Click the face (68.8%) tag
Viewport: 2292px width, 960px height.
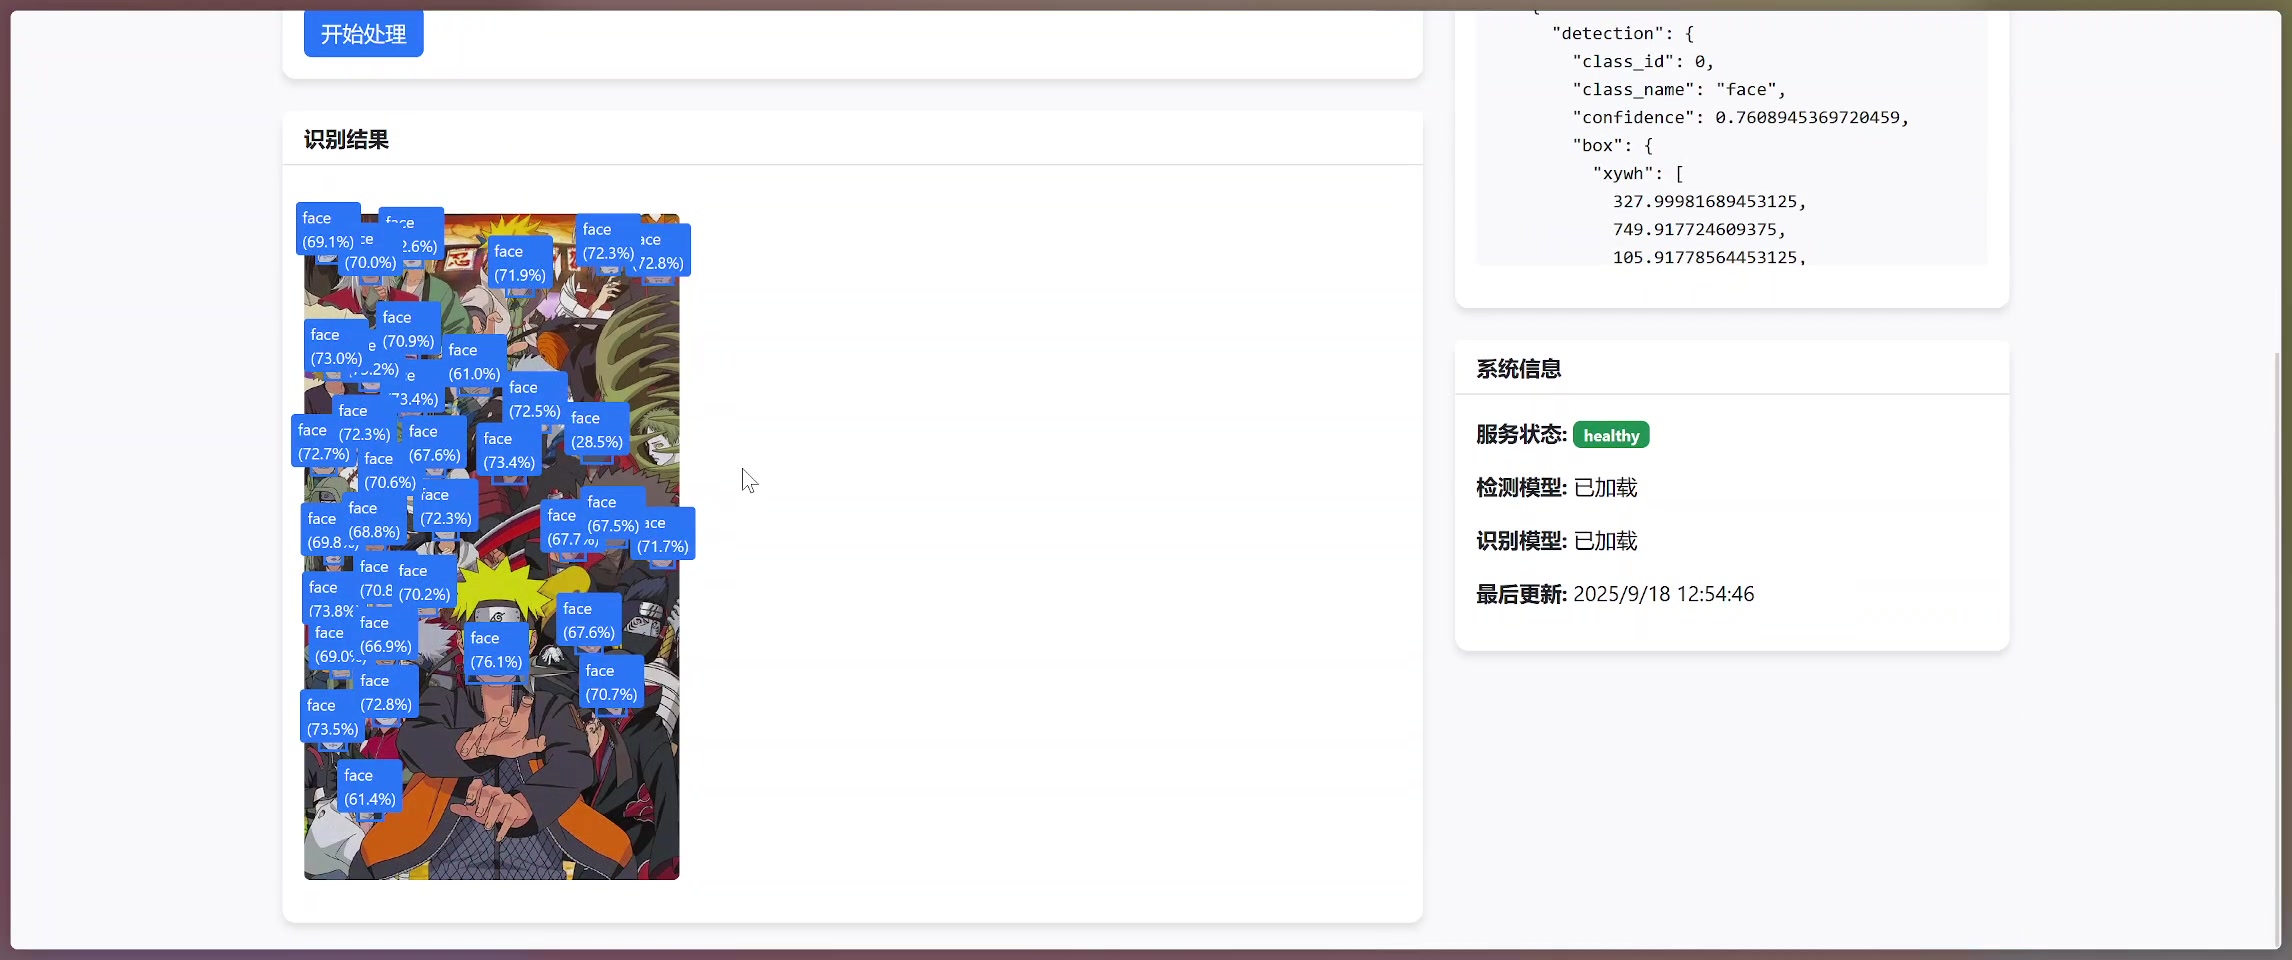tap(374, 519)
